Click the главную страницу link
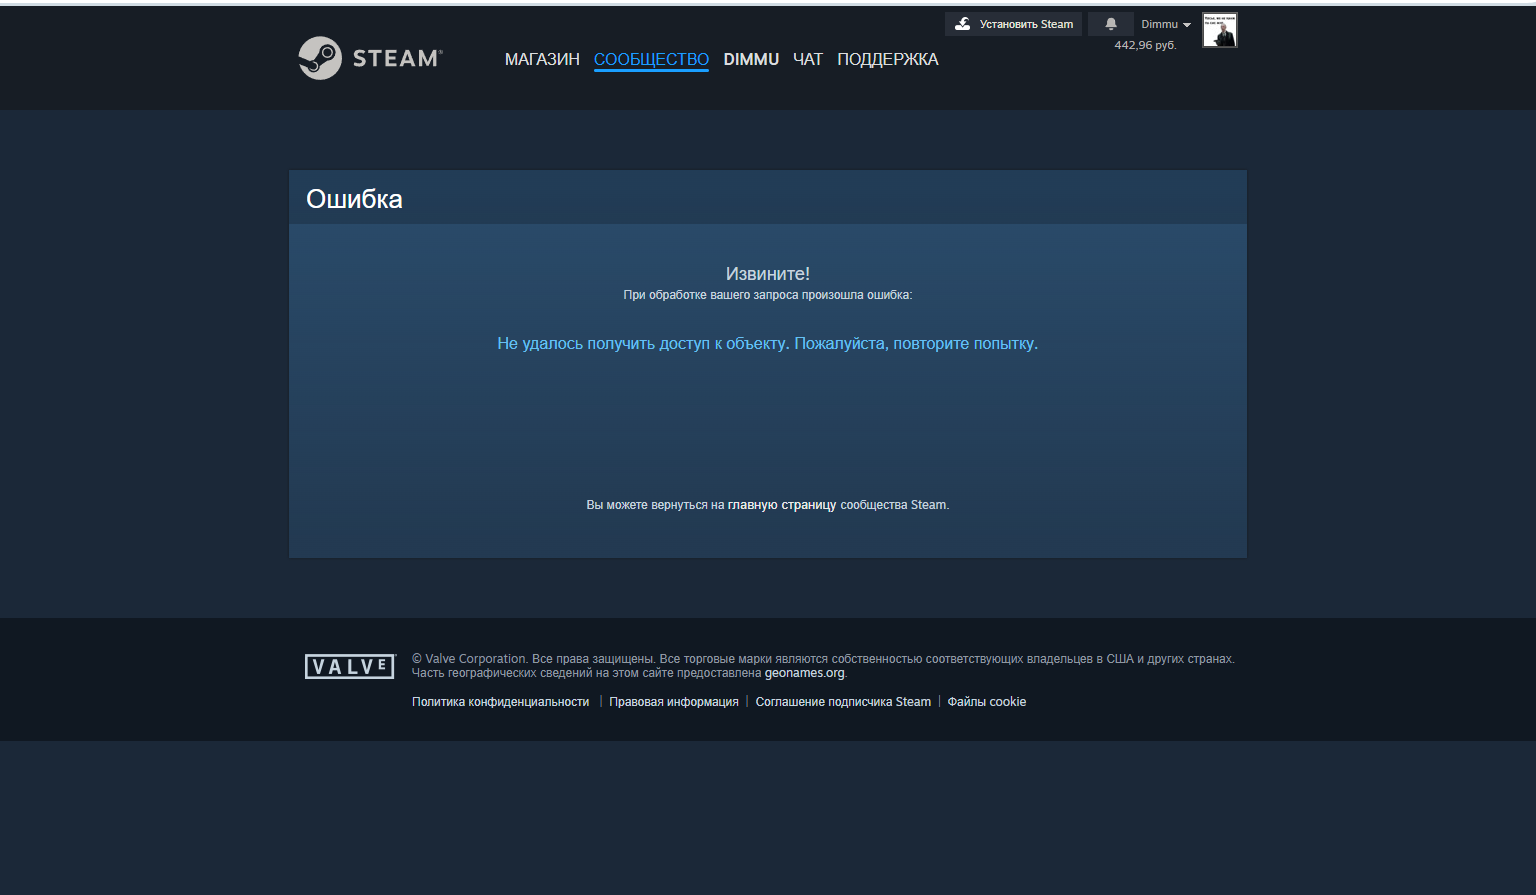 coord(782,505)
